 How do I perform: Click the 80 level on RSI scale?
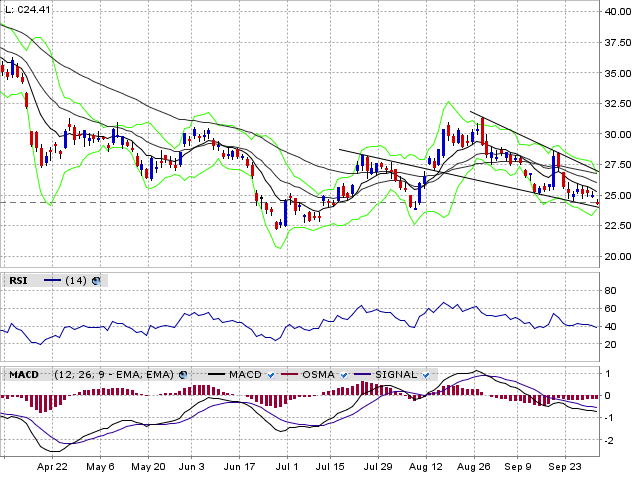pyautogui.click(x=609, y=290)
